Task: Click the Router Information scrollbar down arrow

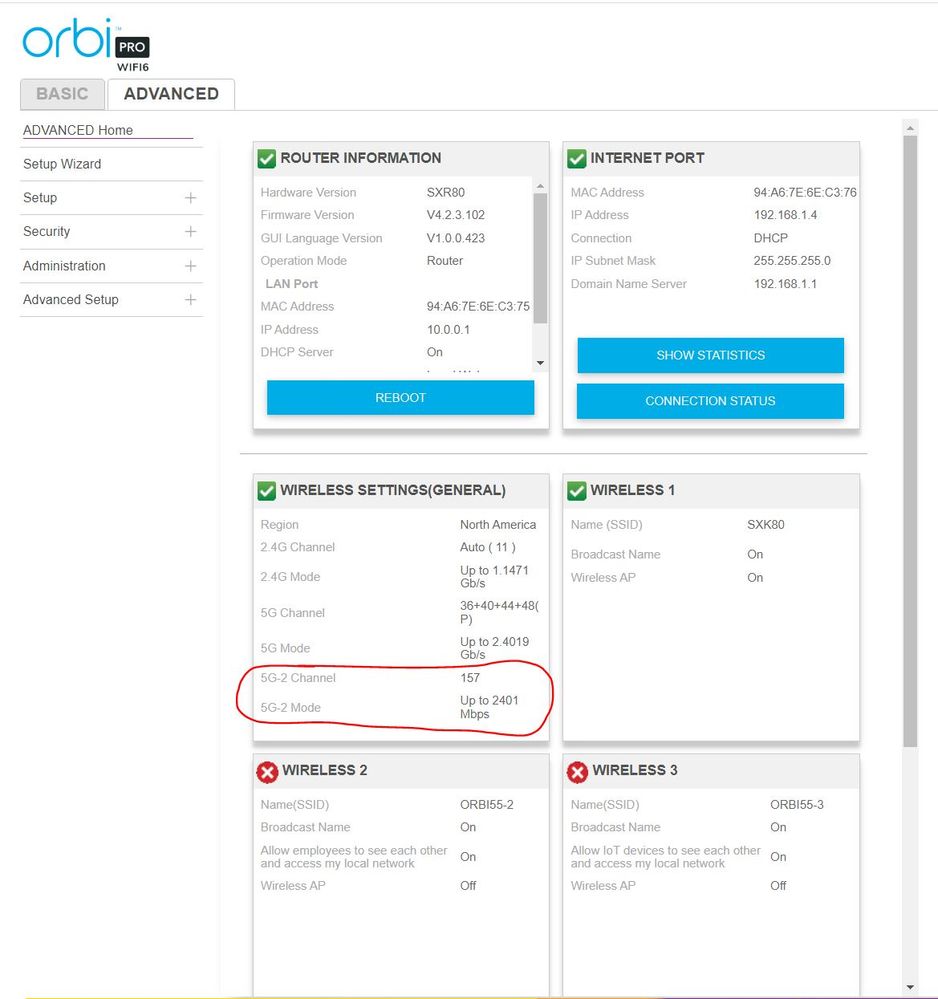Action: [540, 363]
